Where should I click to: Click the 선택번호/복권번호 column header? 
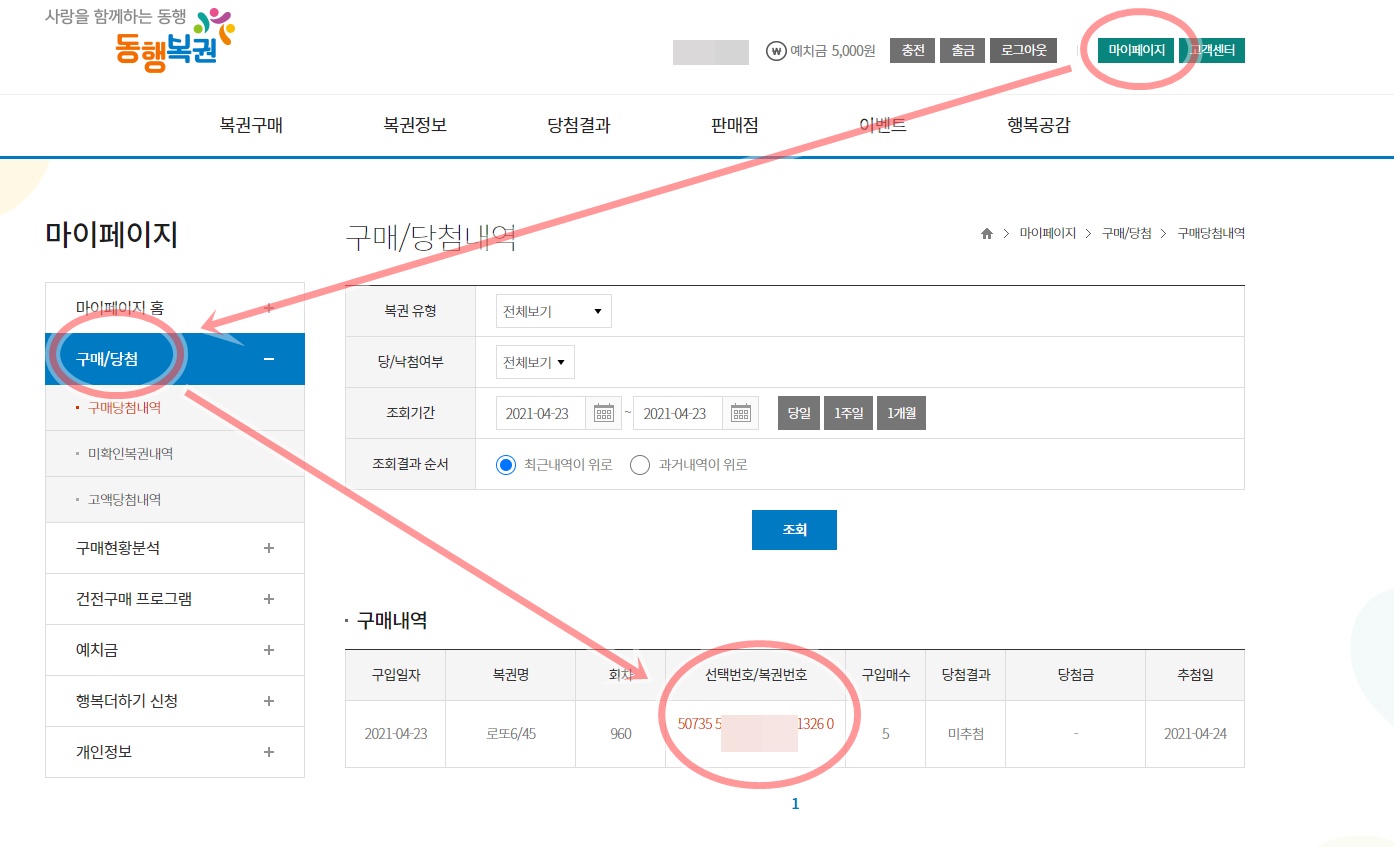755,675
